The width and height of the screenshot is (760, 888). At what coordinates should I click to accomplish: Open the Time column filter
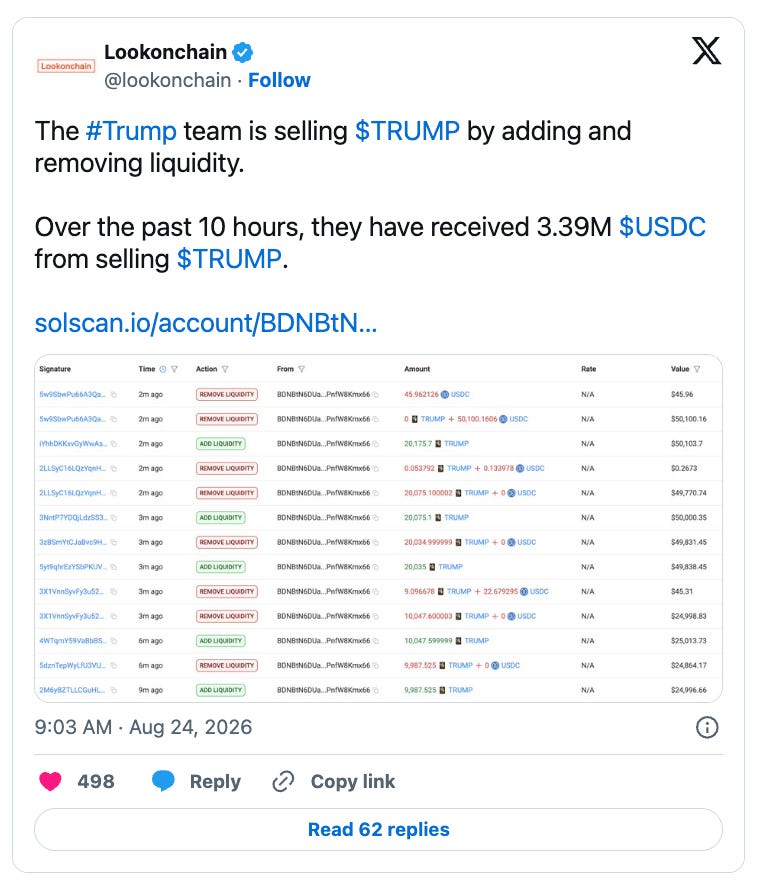174,369
